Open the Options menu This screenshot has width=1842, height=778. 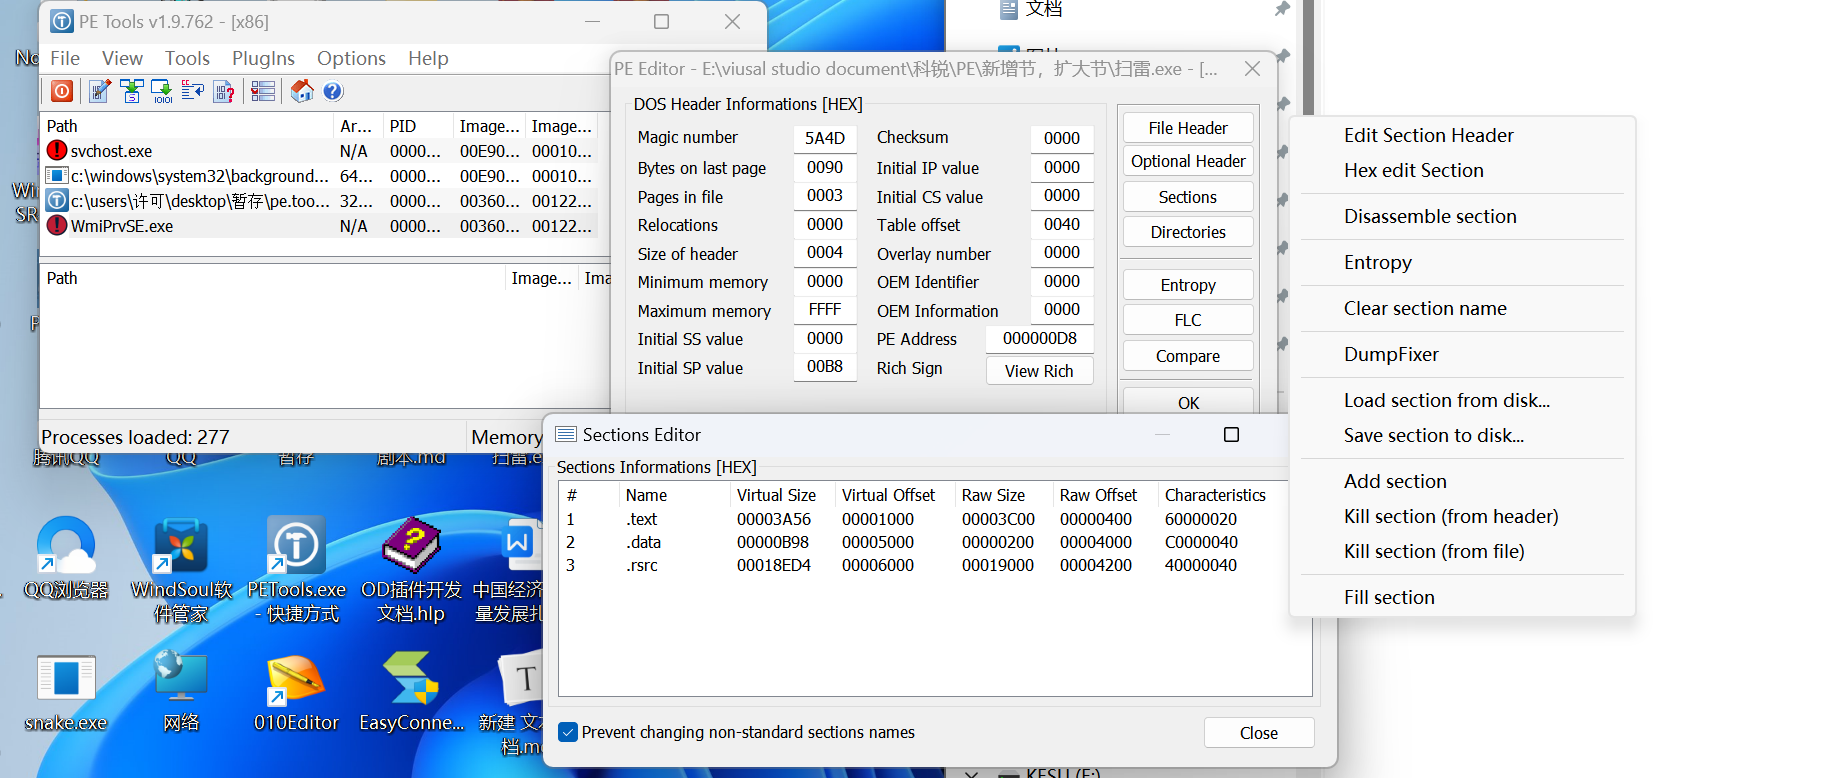tap(351, 58)
